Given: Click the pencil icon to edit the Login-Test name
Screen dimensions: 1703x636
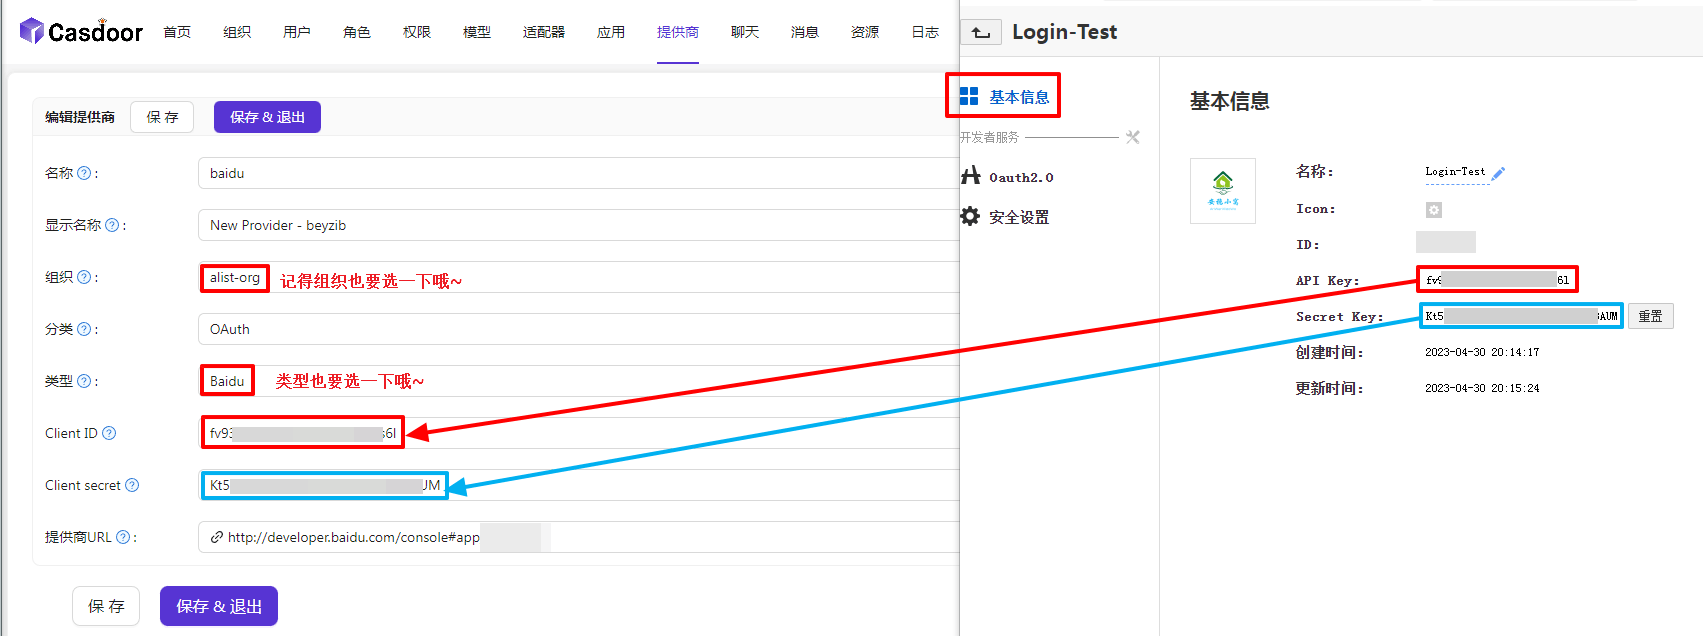Looking at the screenshot, I should [x=1497, y=174].
